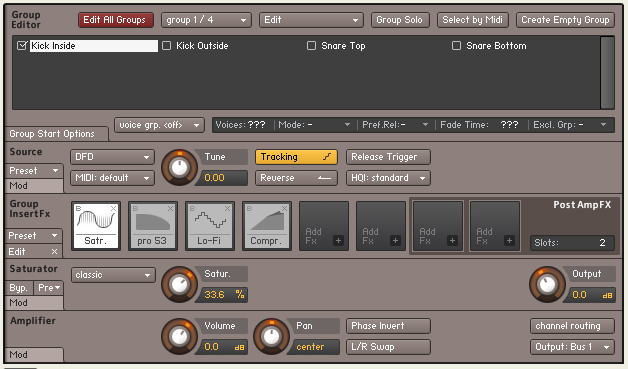Viewport: 628px width, 369px height.
Task: Bypass the Compr. slot via B
Action: (249, 208)
